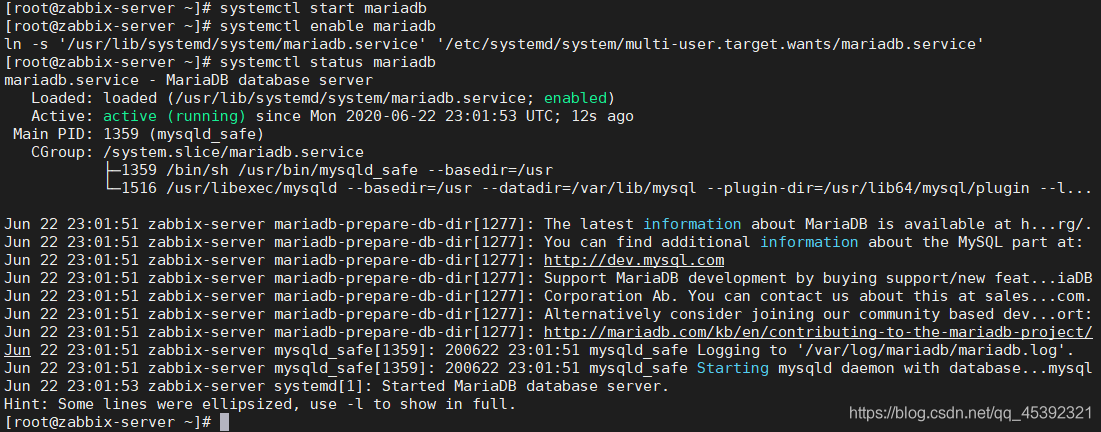This screenshot has height=432, width=1101.
Task: Click the blinking cursor at the prompt
Action: (x=225, y=422)
